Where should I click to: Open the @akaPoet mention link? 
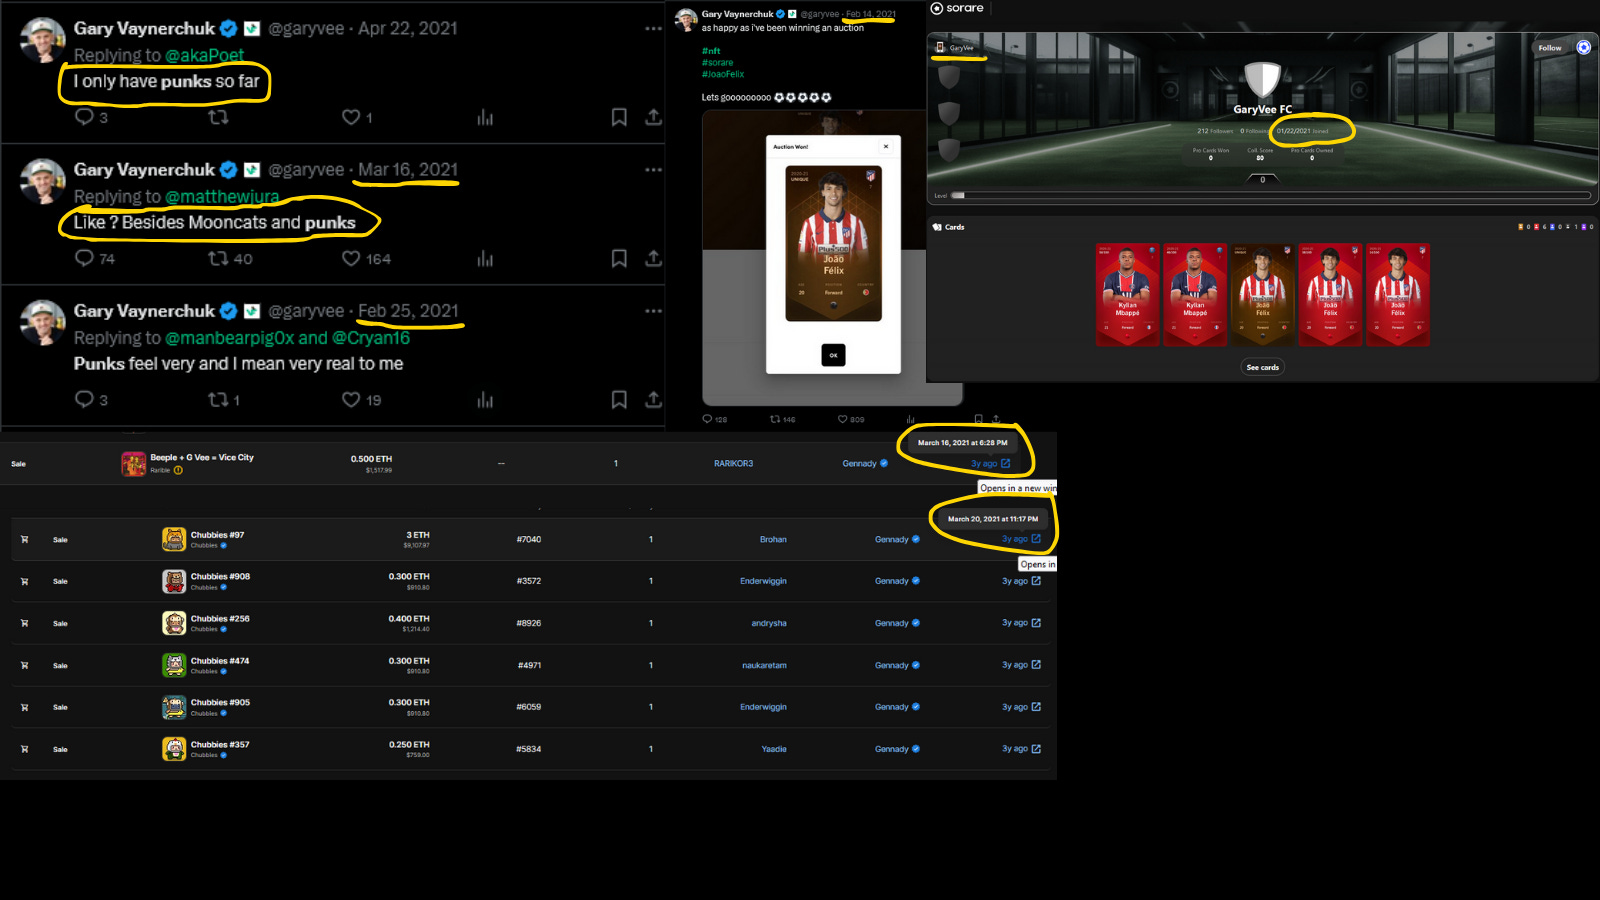click(204, 55)
